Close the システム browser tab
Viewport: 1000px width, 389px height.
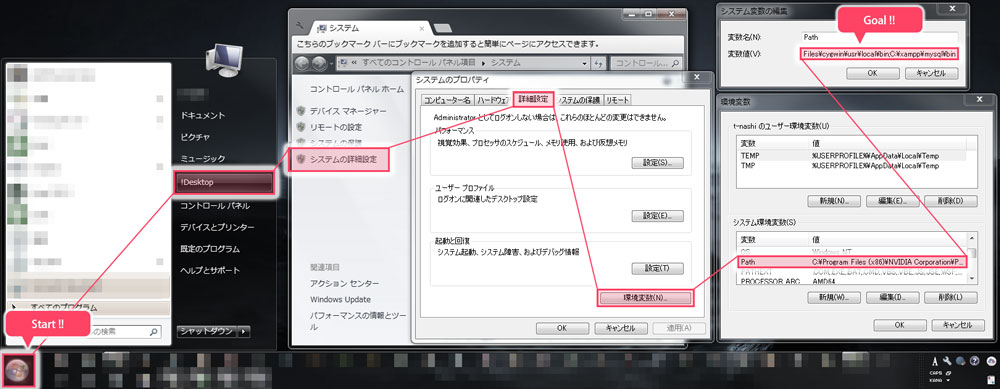421,28
